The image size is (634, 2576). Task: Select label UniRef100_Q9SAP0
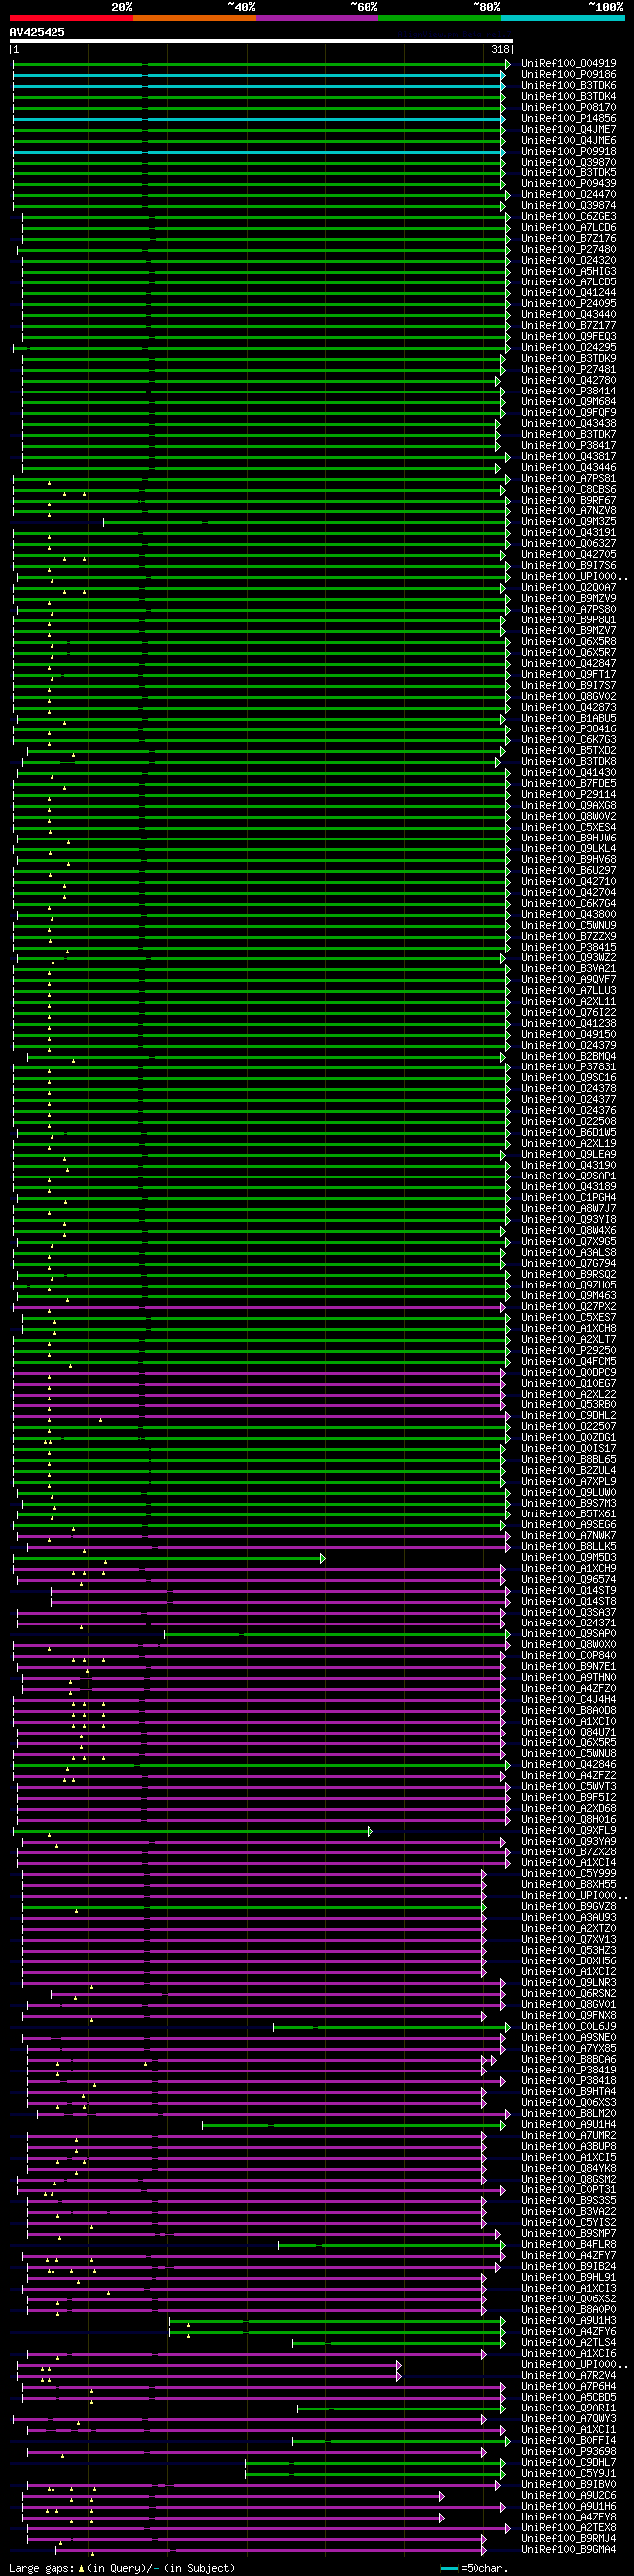pyautogui.click(x=568, y=1635)
